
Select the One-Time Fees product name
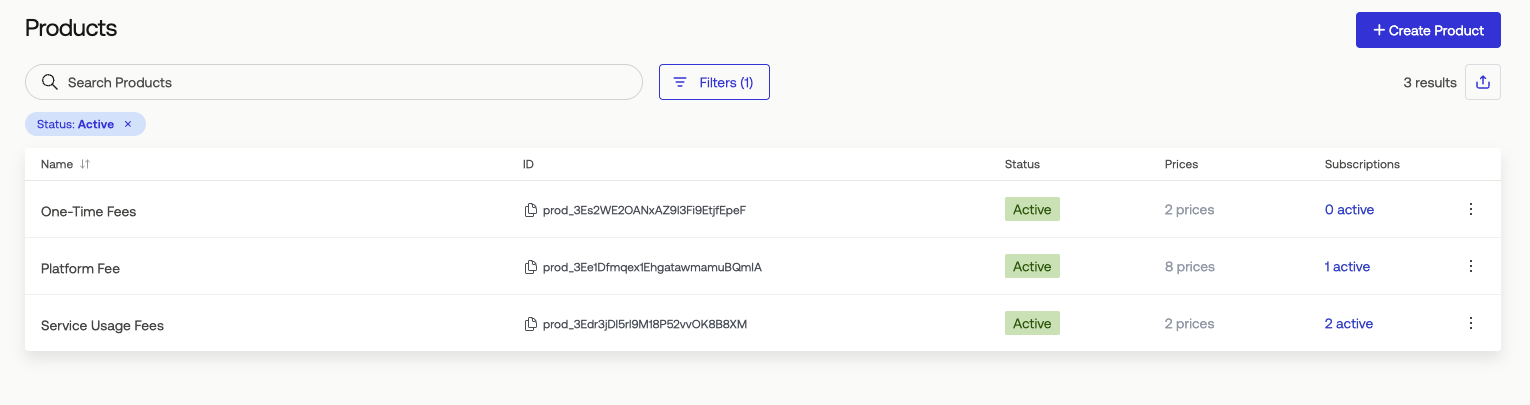tap(88, 212)
